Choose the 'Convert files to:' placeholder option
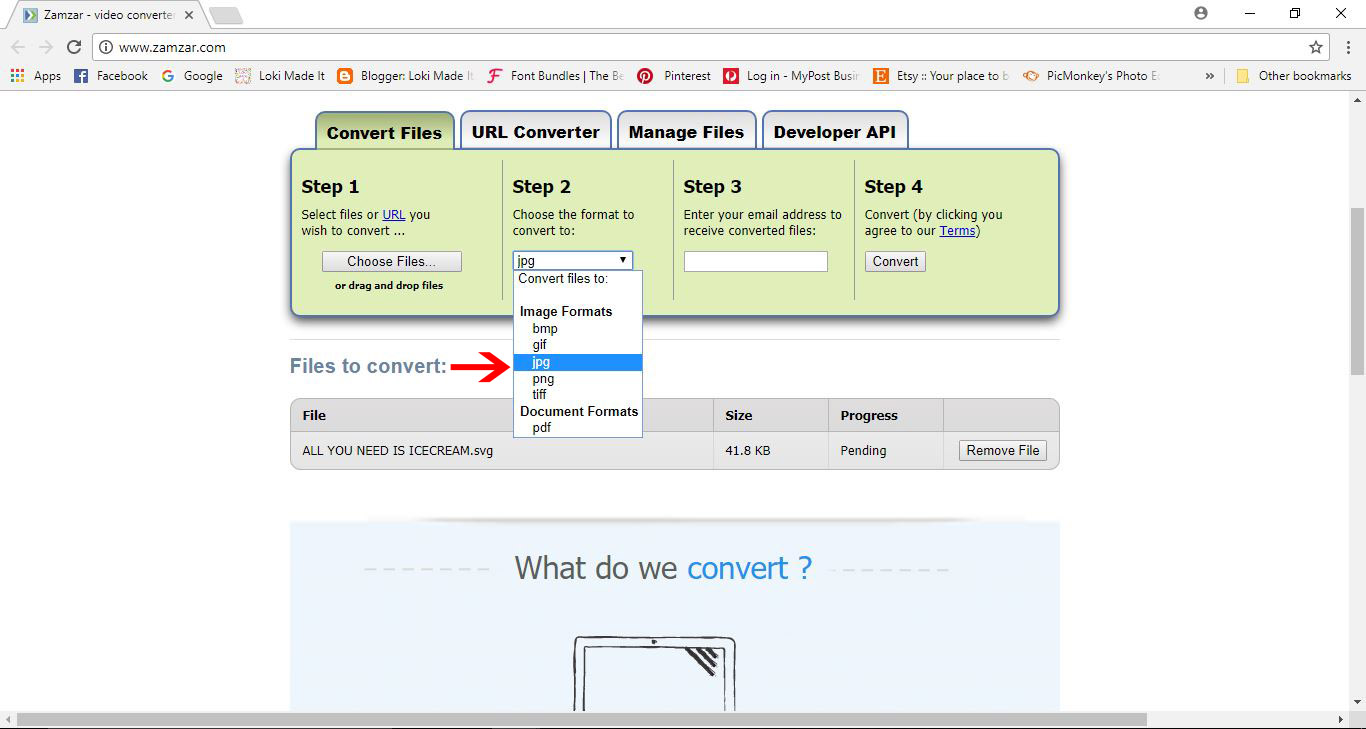1366x729 pixels. tap(578, 279)
